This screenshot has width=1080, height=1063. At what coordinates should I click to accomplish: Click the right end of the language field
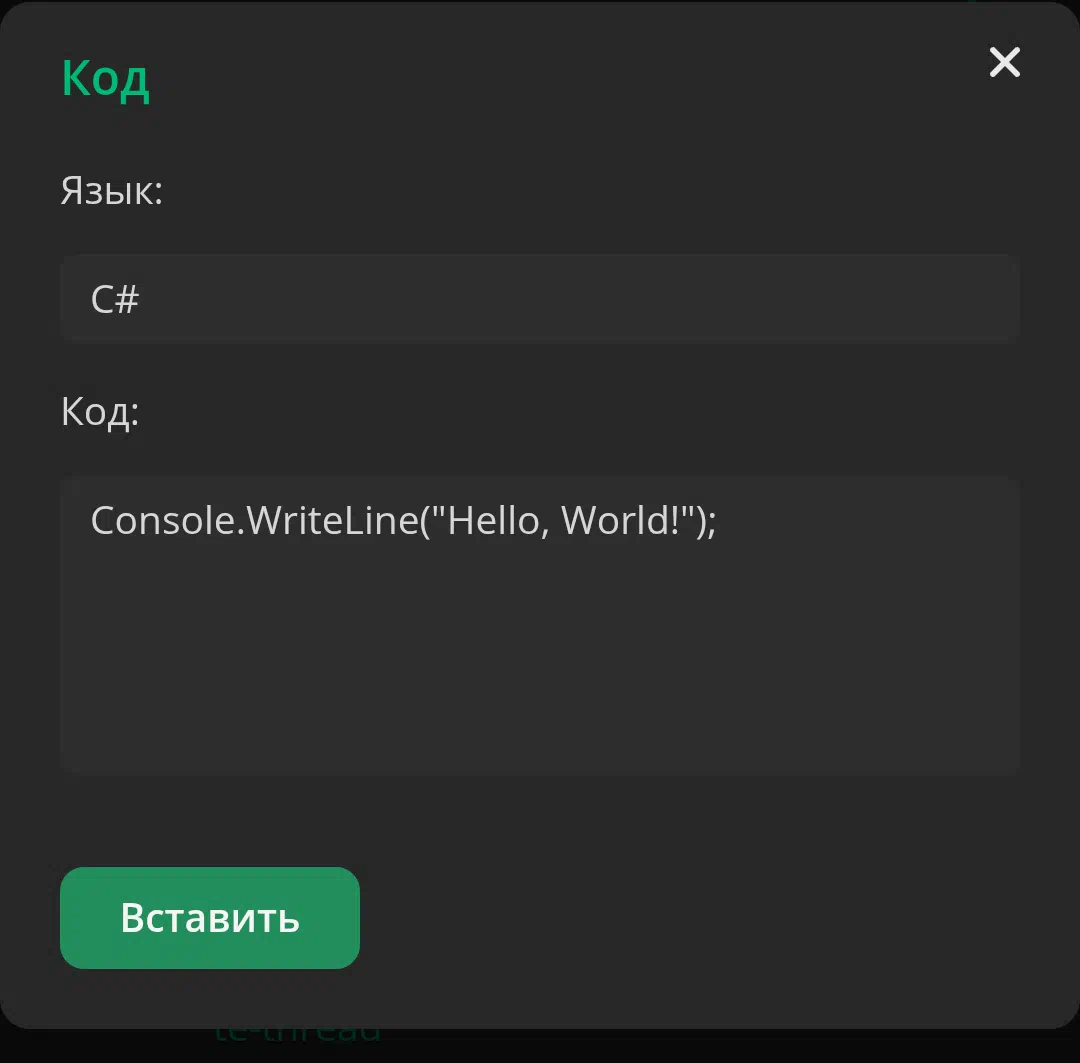[x=992, y=298]
